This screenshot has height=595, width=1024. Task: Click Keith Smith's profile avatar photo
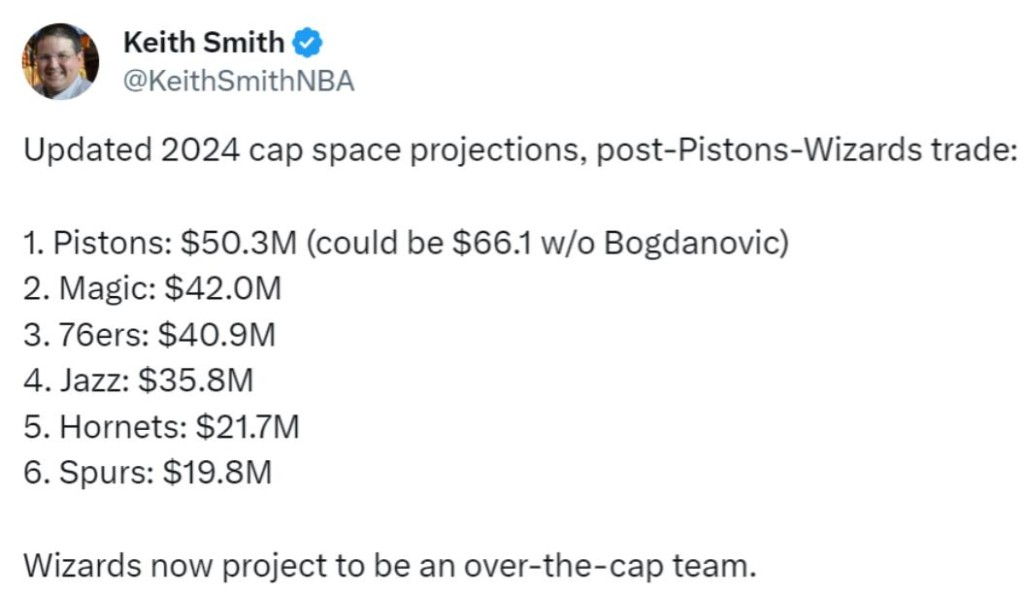coord(60,61)
